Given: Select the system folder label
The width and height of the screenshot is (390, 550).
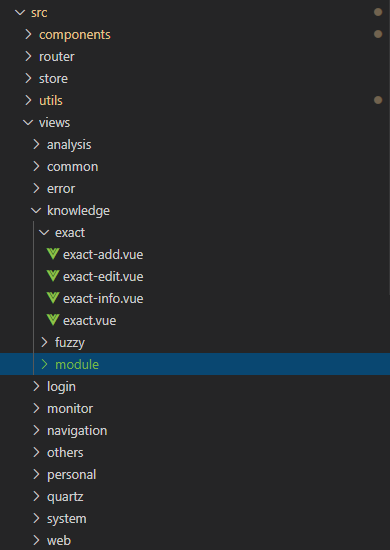Looking at the screenshot, I should (67, 518).
